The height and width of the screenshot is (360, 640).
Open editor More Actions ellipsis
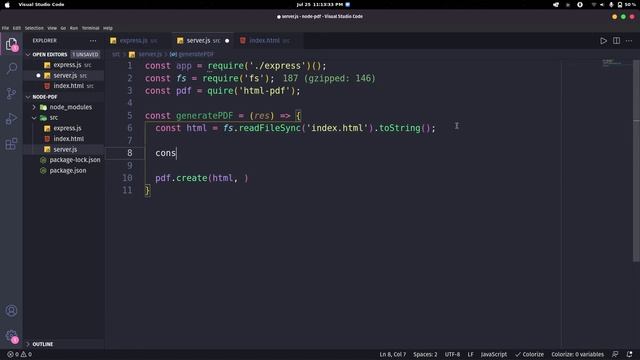(x=629, y=41)
